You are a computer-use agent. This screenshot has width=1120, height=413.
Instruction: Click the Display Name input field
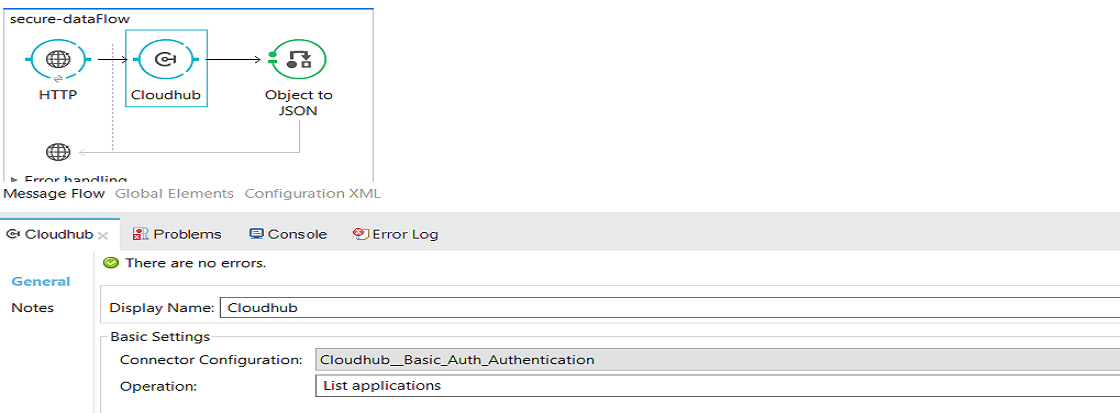click(669, 308)
